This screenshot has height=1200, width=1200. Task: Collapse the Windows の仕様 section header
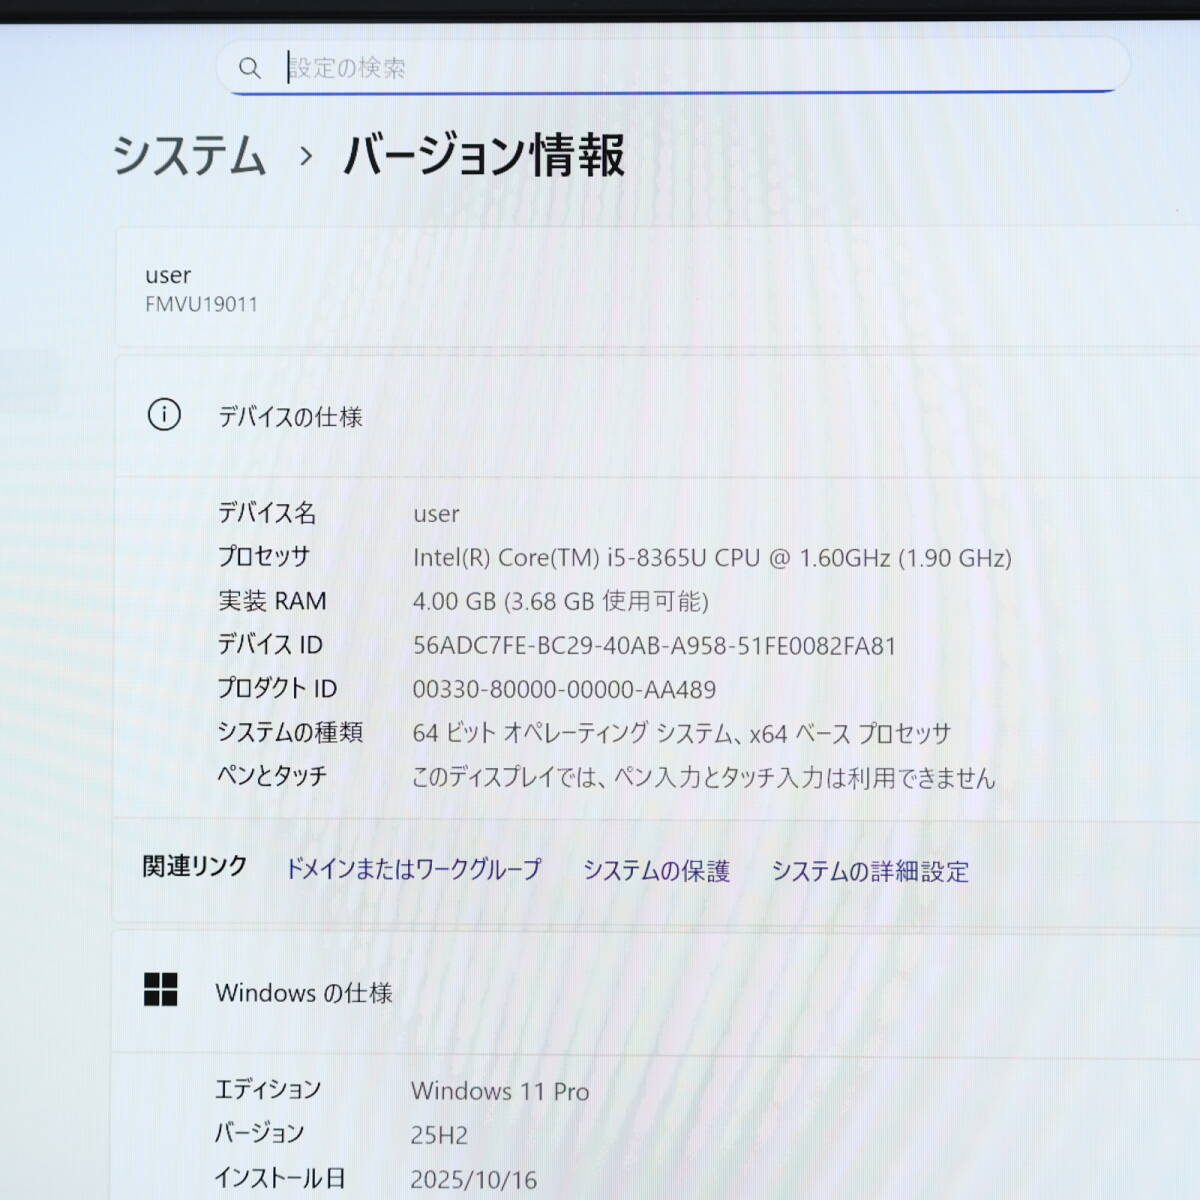click(x=656, y=991)
